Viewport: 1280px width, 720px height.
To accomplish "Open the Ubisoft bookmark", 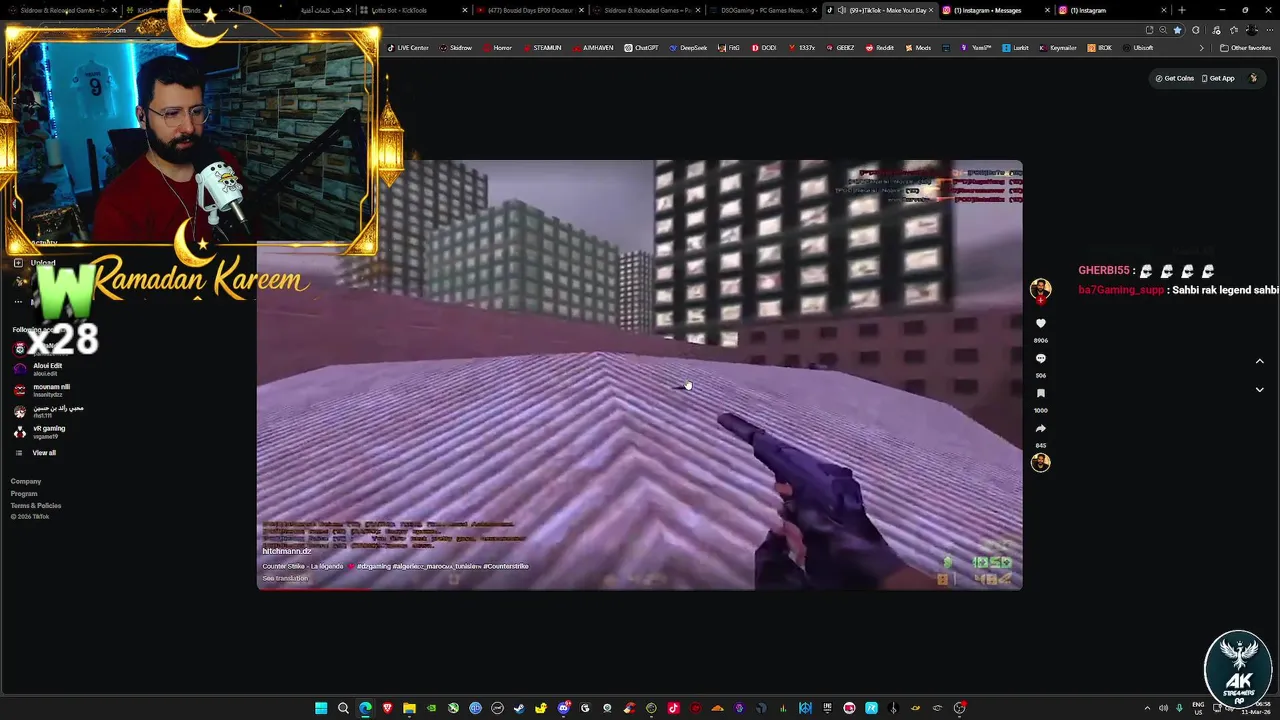I will [x=1139, y=48].
